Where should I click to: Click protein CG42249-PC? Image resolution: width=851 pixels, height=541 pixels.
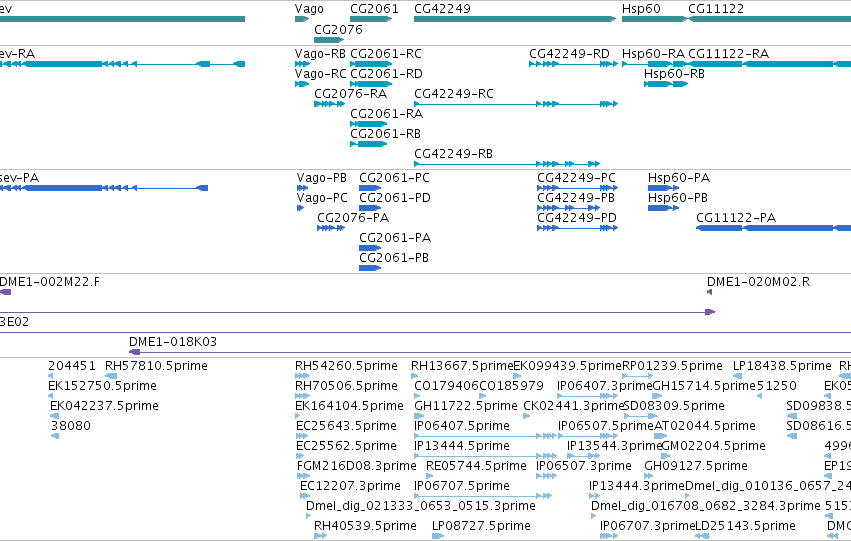[x=576, y=178]
